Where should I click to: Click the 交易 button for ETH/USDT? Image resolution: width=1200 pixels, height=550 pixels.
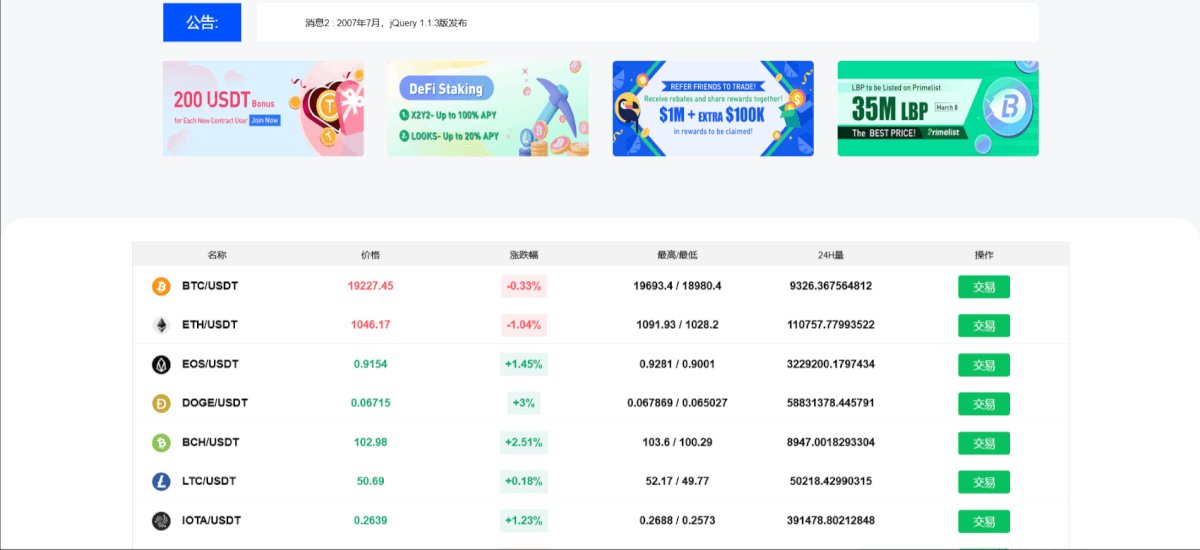click(x=984, y=325)
